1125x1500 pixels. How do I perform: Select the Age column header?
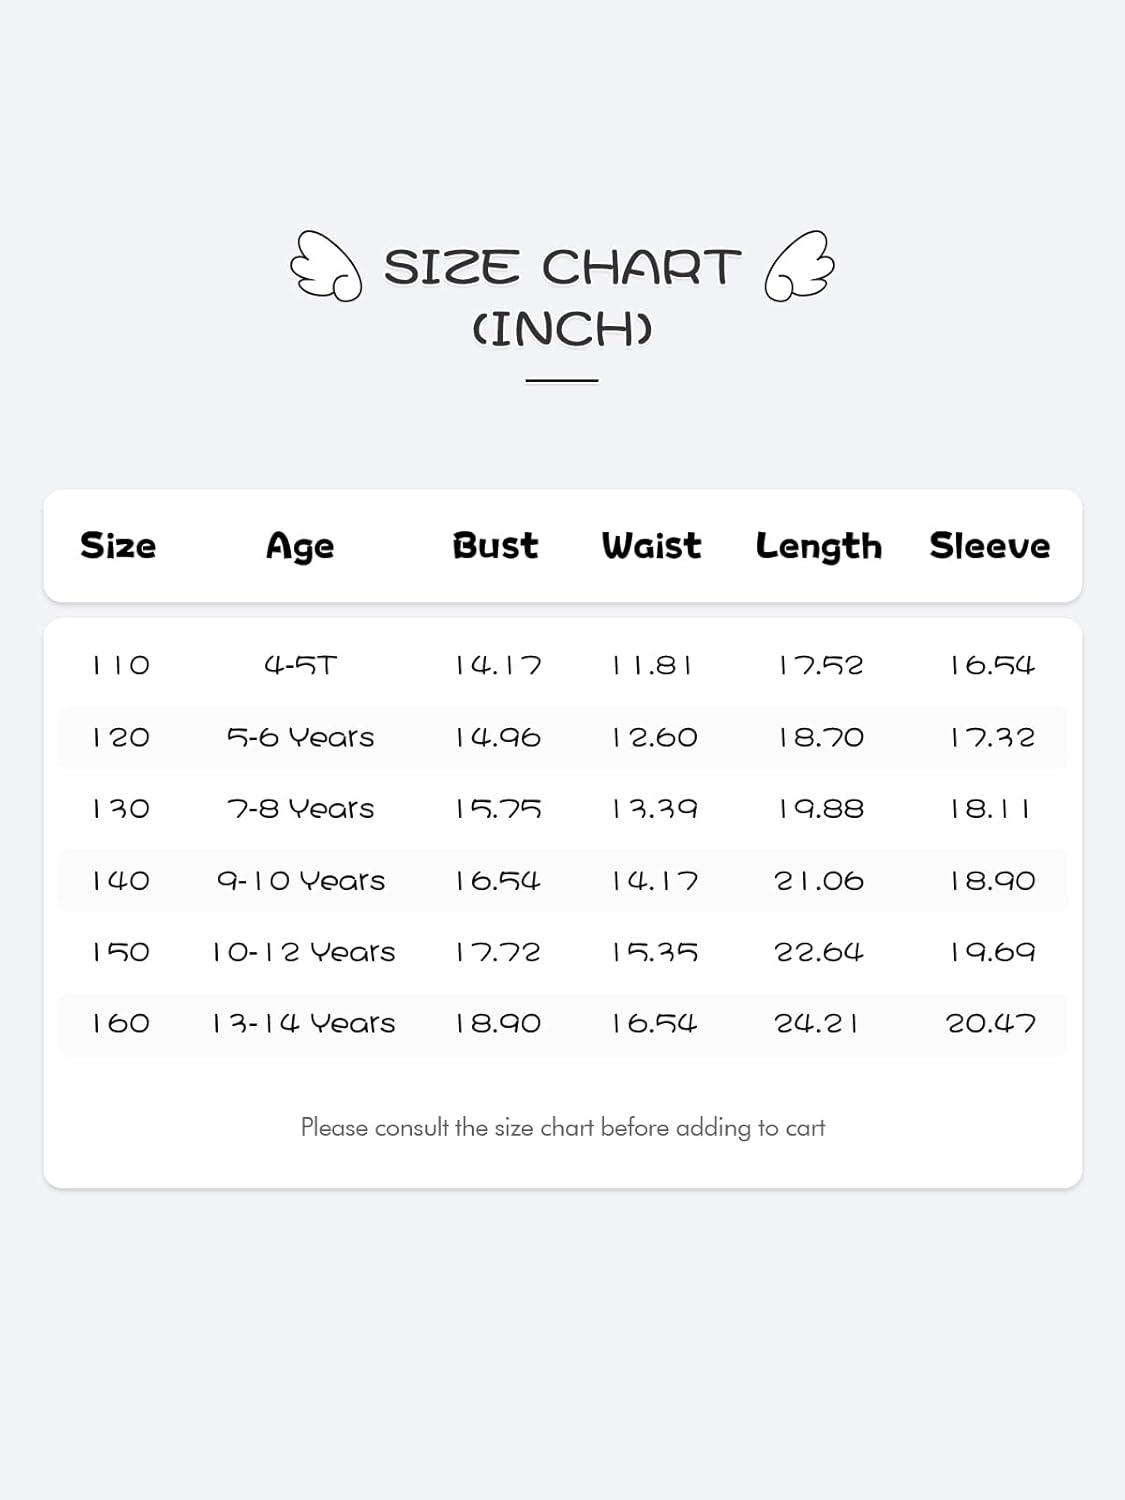300,547
